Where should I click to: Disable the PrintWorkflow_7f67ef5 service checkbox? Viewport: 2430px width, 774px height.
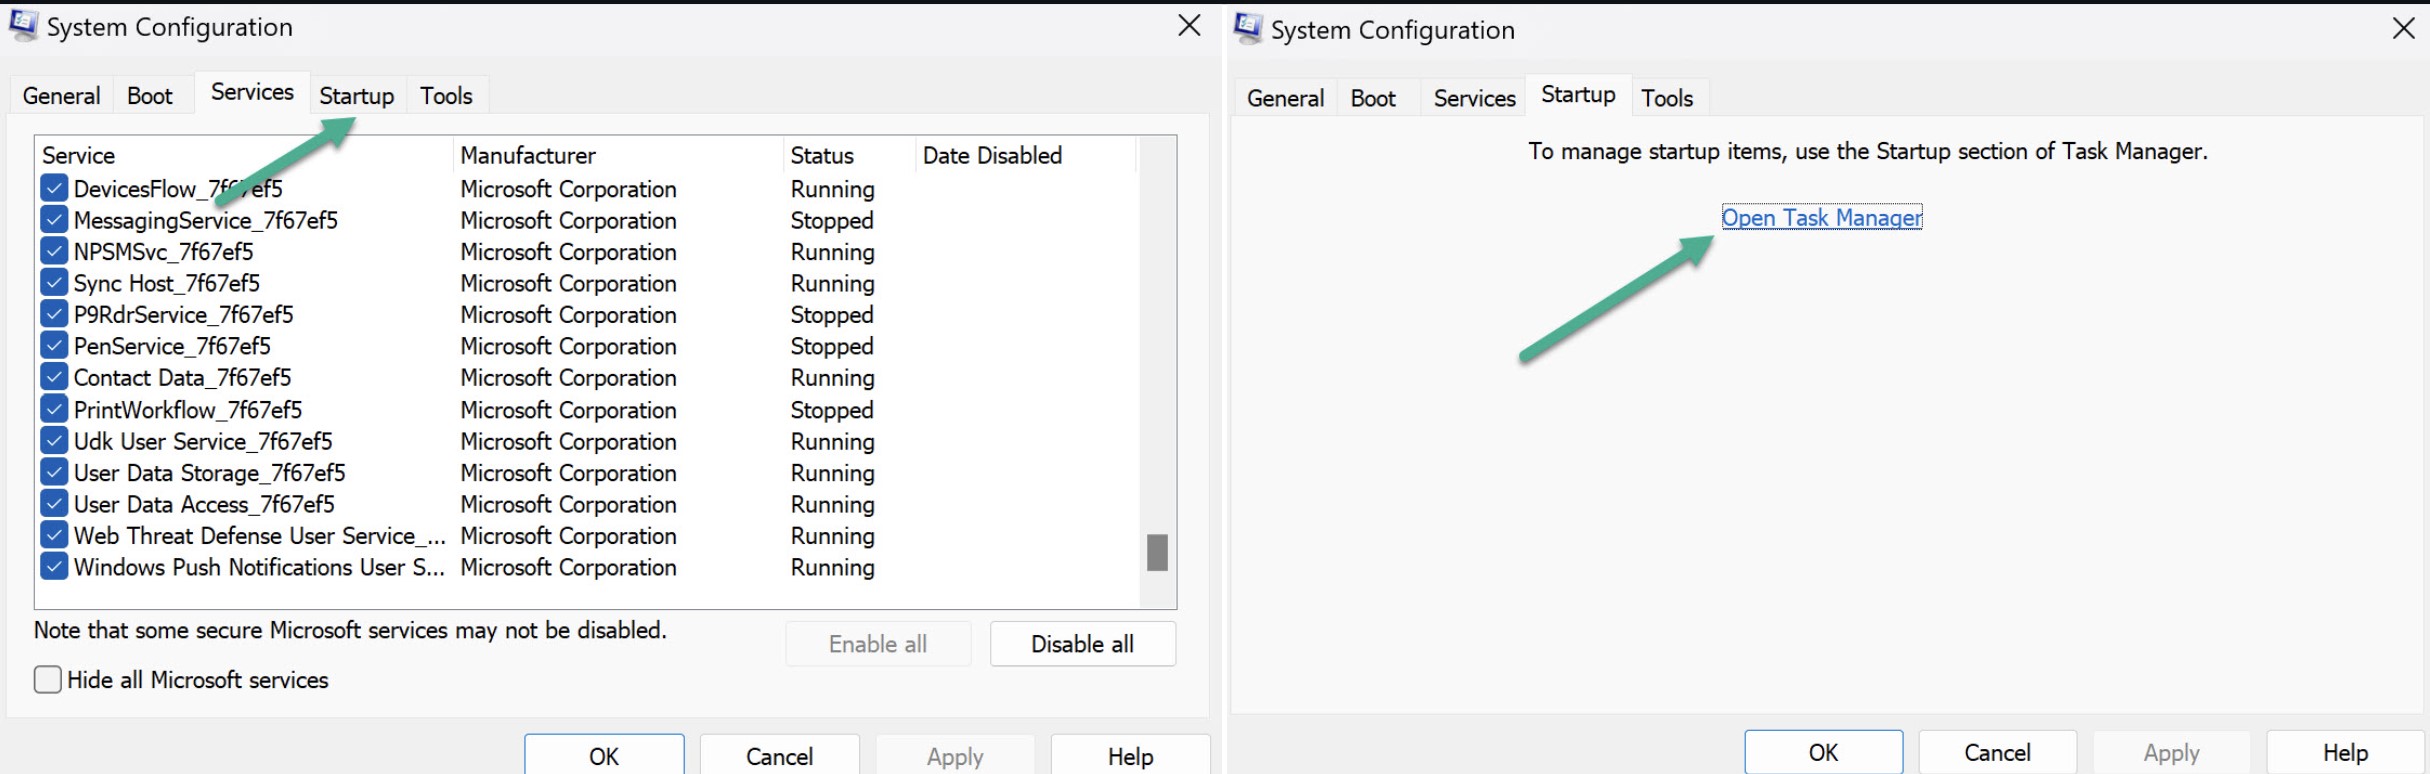(x=54, y=409)
